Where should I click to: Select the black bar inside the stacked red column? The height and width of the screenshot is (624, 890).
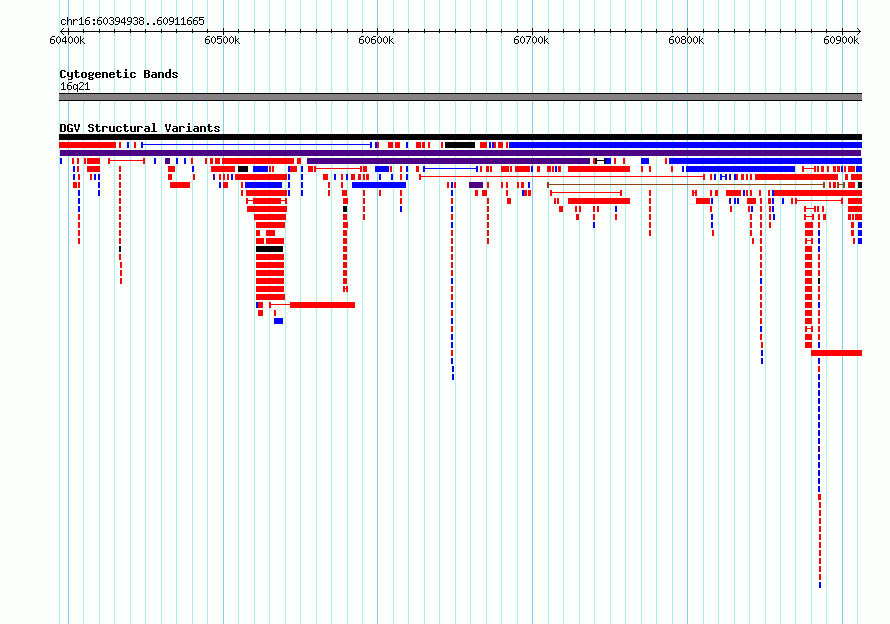(x=270, y=249)
